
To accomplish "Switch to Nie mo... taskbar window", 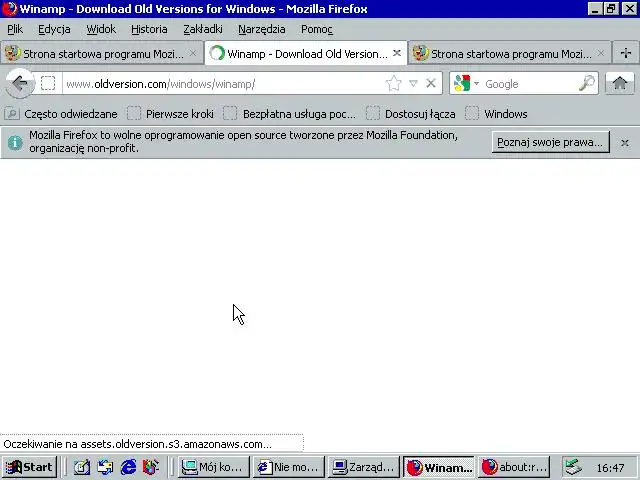I will tap(288, 467).
